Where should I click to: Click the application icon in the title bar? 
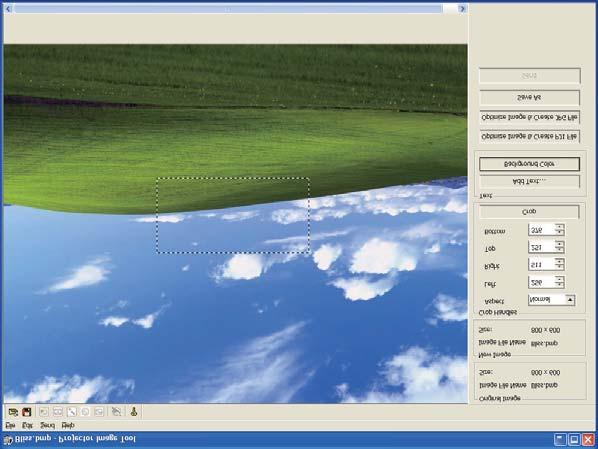[x=8, y=440]
